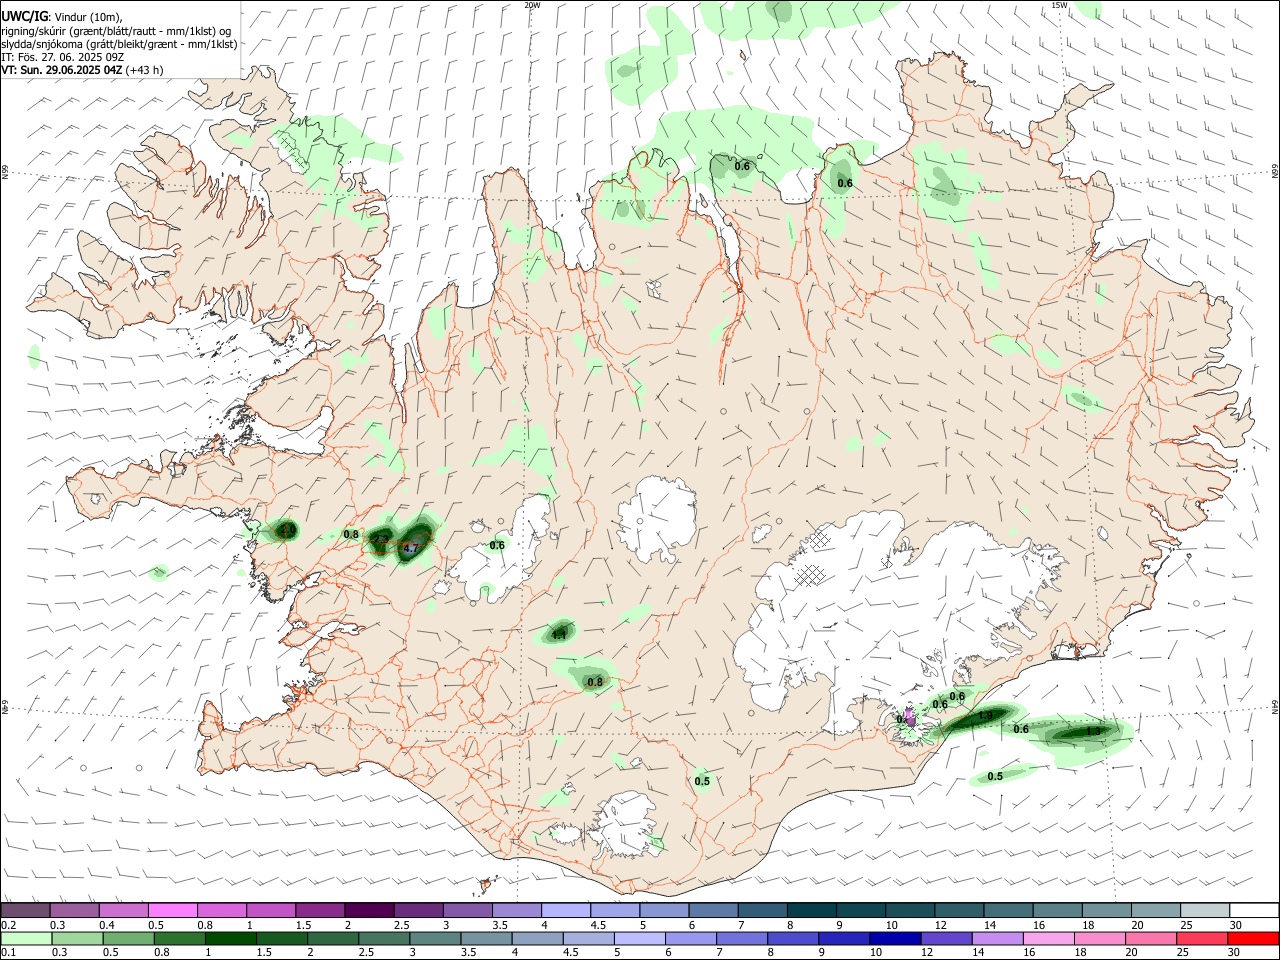Pick the upper snow legend swatch labeled 20
The image size is (1280, 960).
[1154, 911]
